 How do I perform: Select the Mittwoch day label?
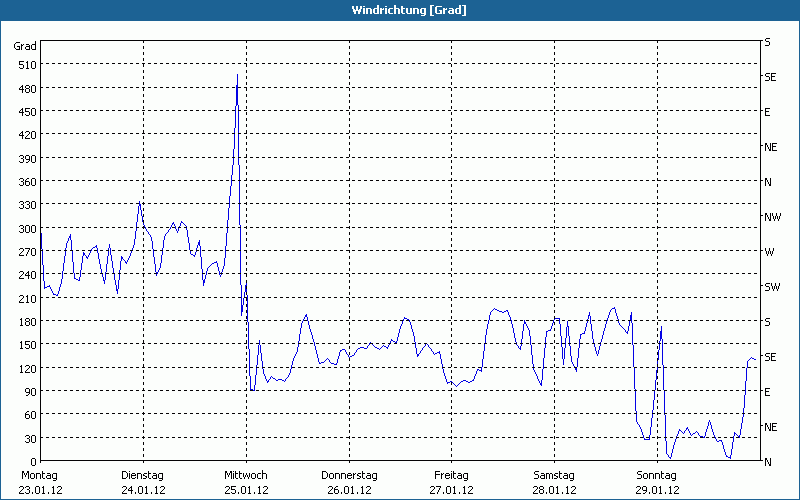tap(246, 476)
